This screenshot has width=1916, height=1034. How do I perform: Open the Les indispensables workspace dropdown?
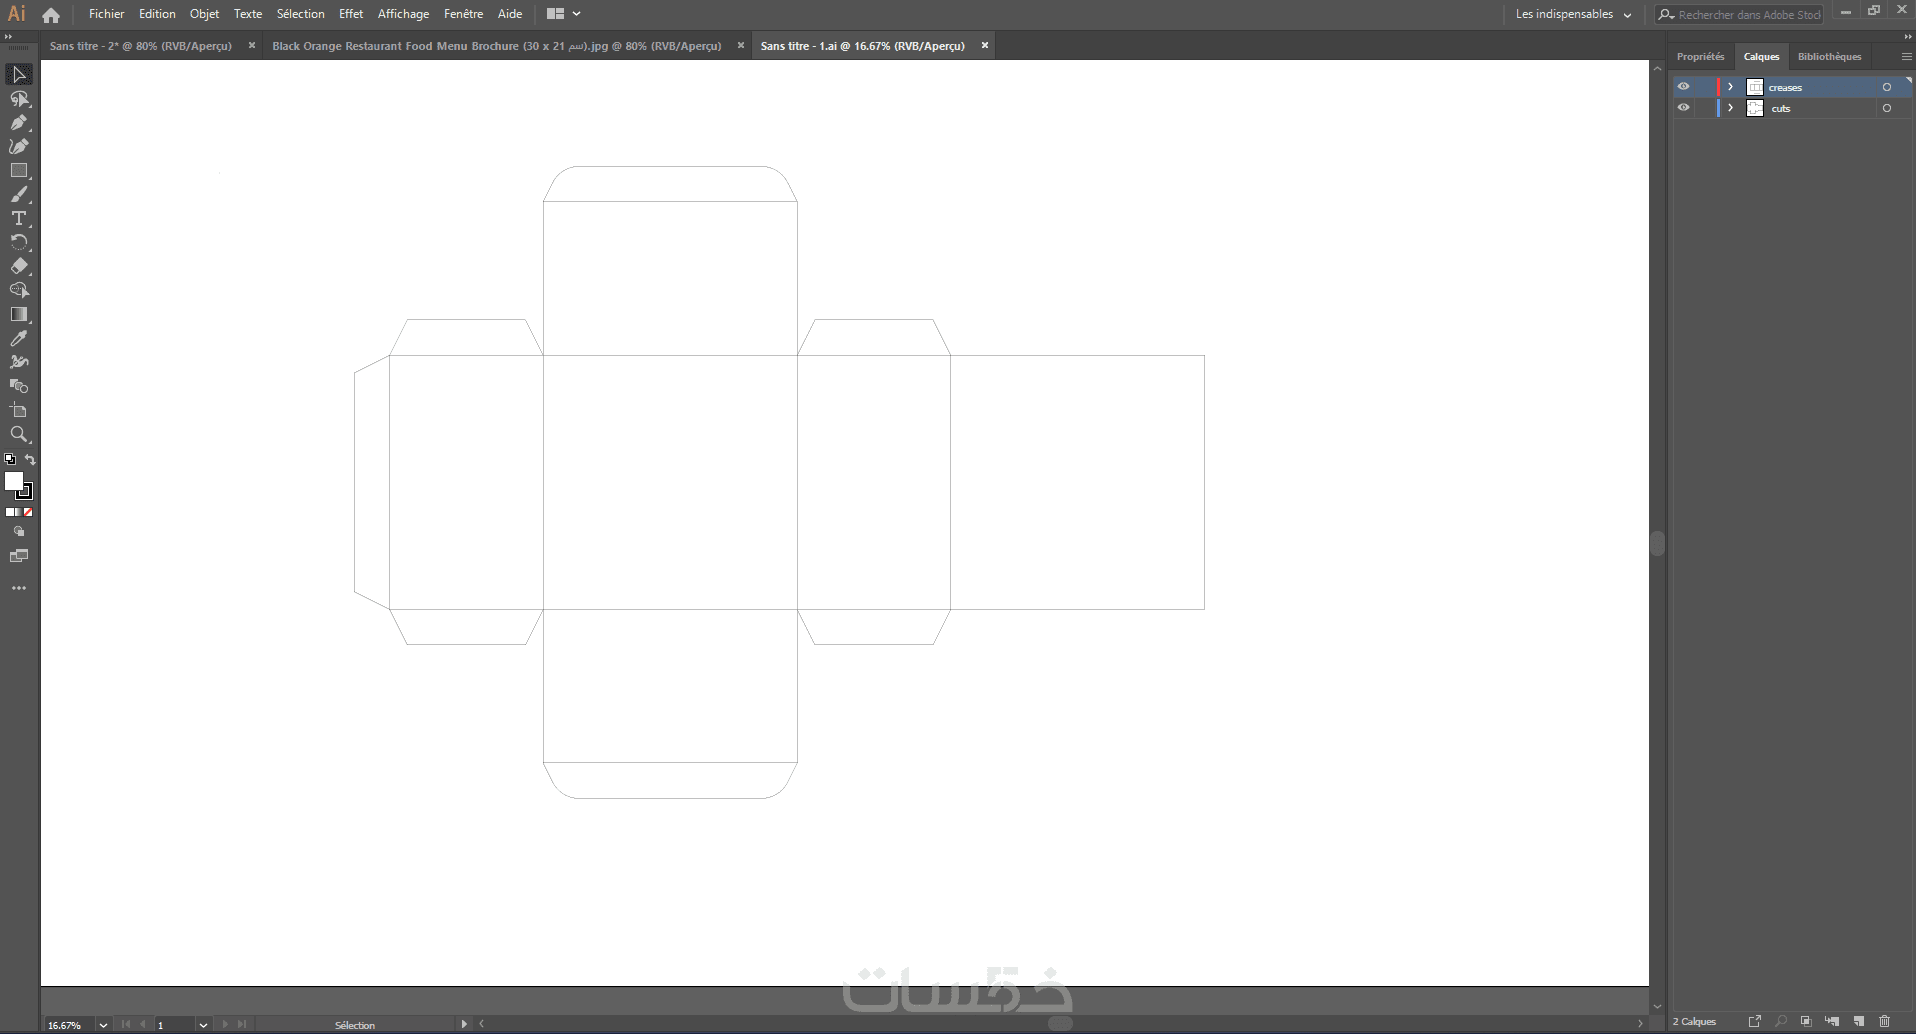[1573, 14]
